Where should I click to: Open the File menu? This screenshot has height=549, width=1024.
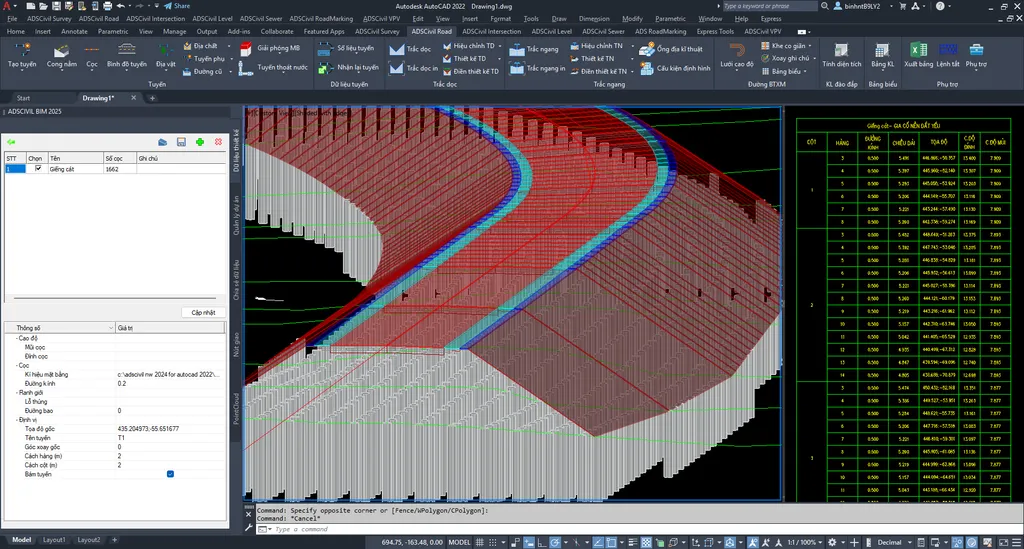(12, 19)
